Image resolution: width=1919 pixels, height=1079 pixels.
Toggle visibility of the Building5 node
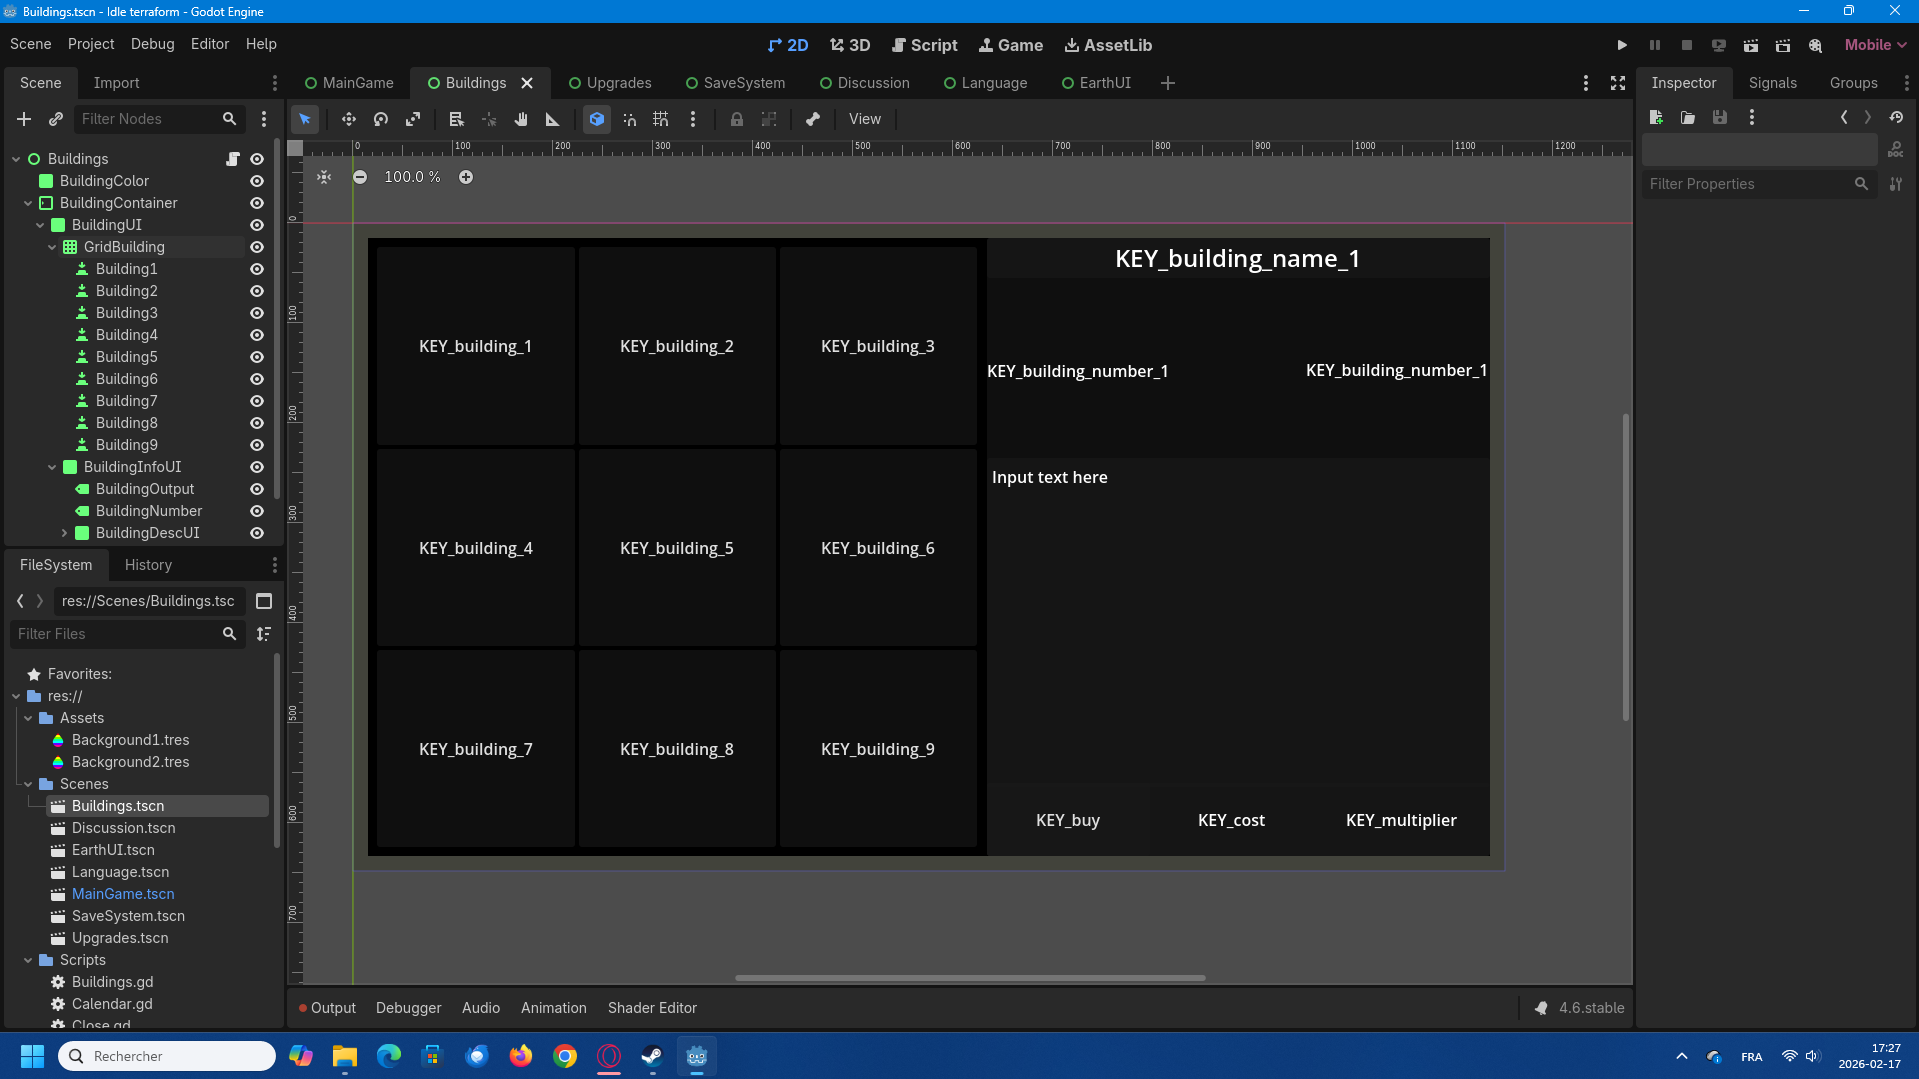pos(257,357)
